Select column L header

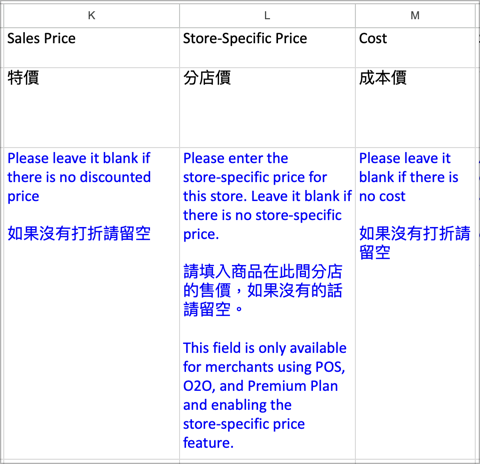pyautogui.click(x=267, y=15)
